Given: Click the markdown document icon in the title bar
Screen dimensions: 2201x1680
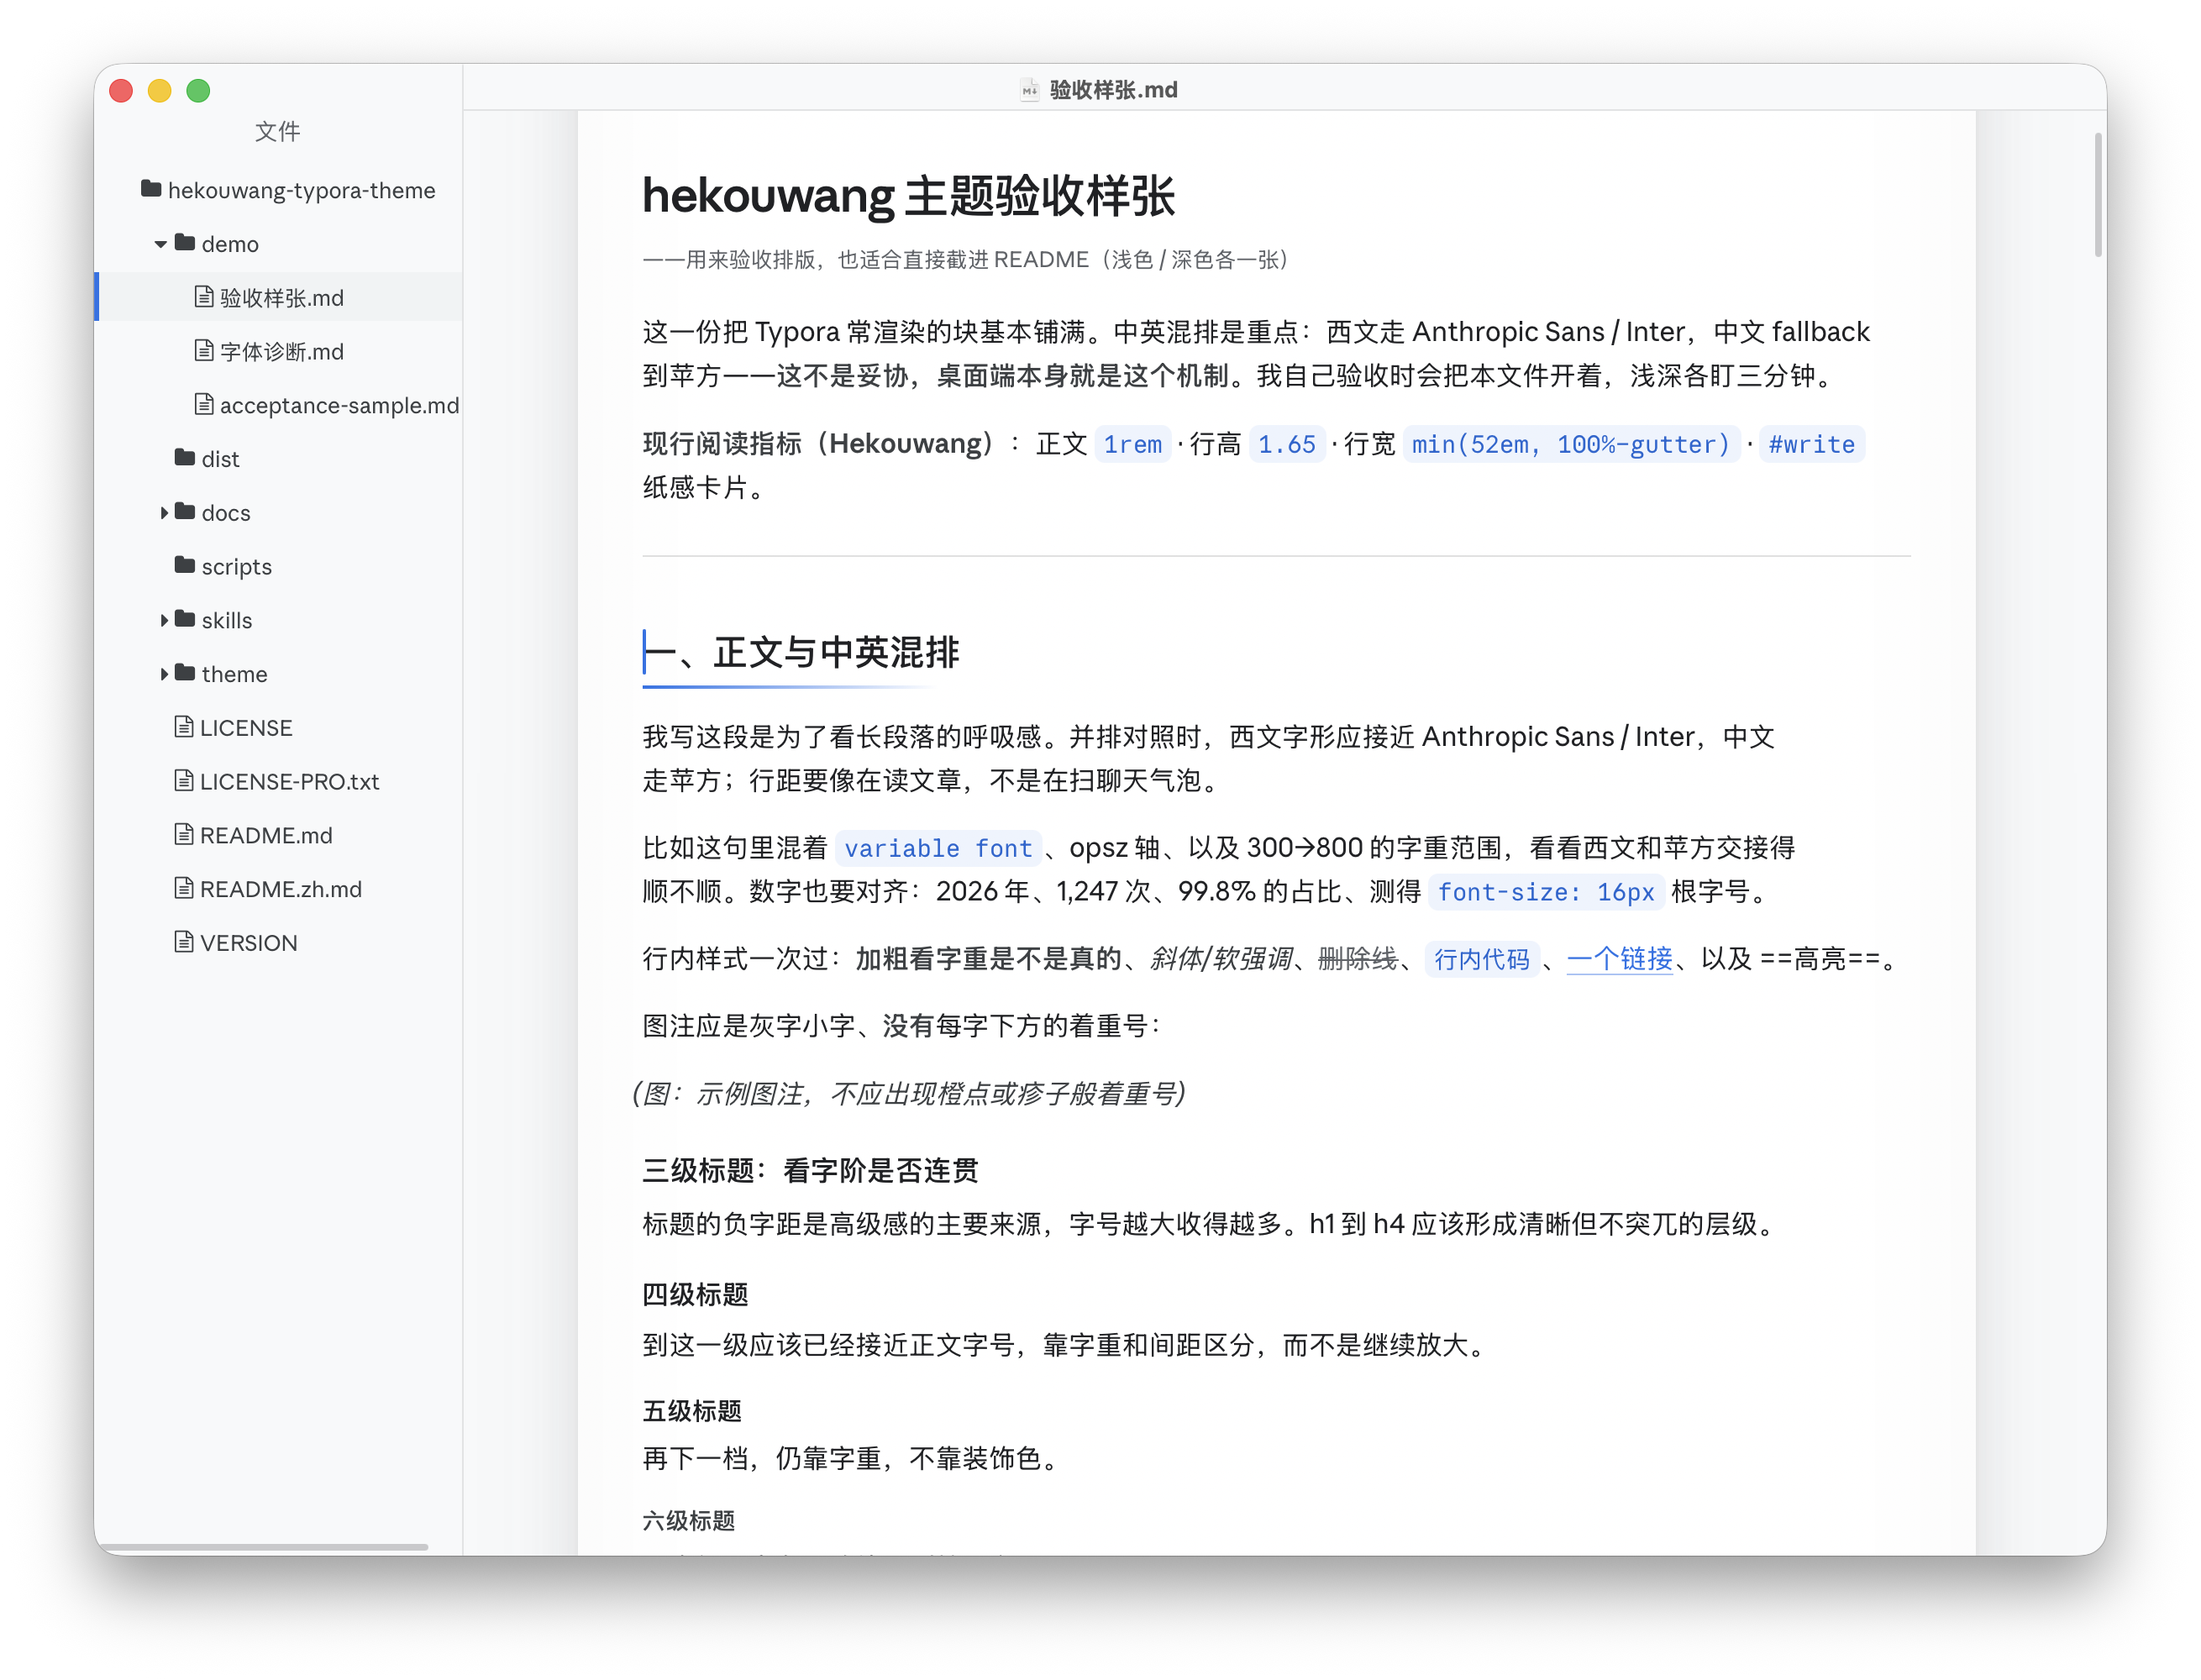Looking at the screenshot, I should [x=1029, y=91].
